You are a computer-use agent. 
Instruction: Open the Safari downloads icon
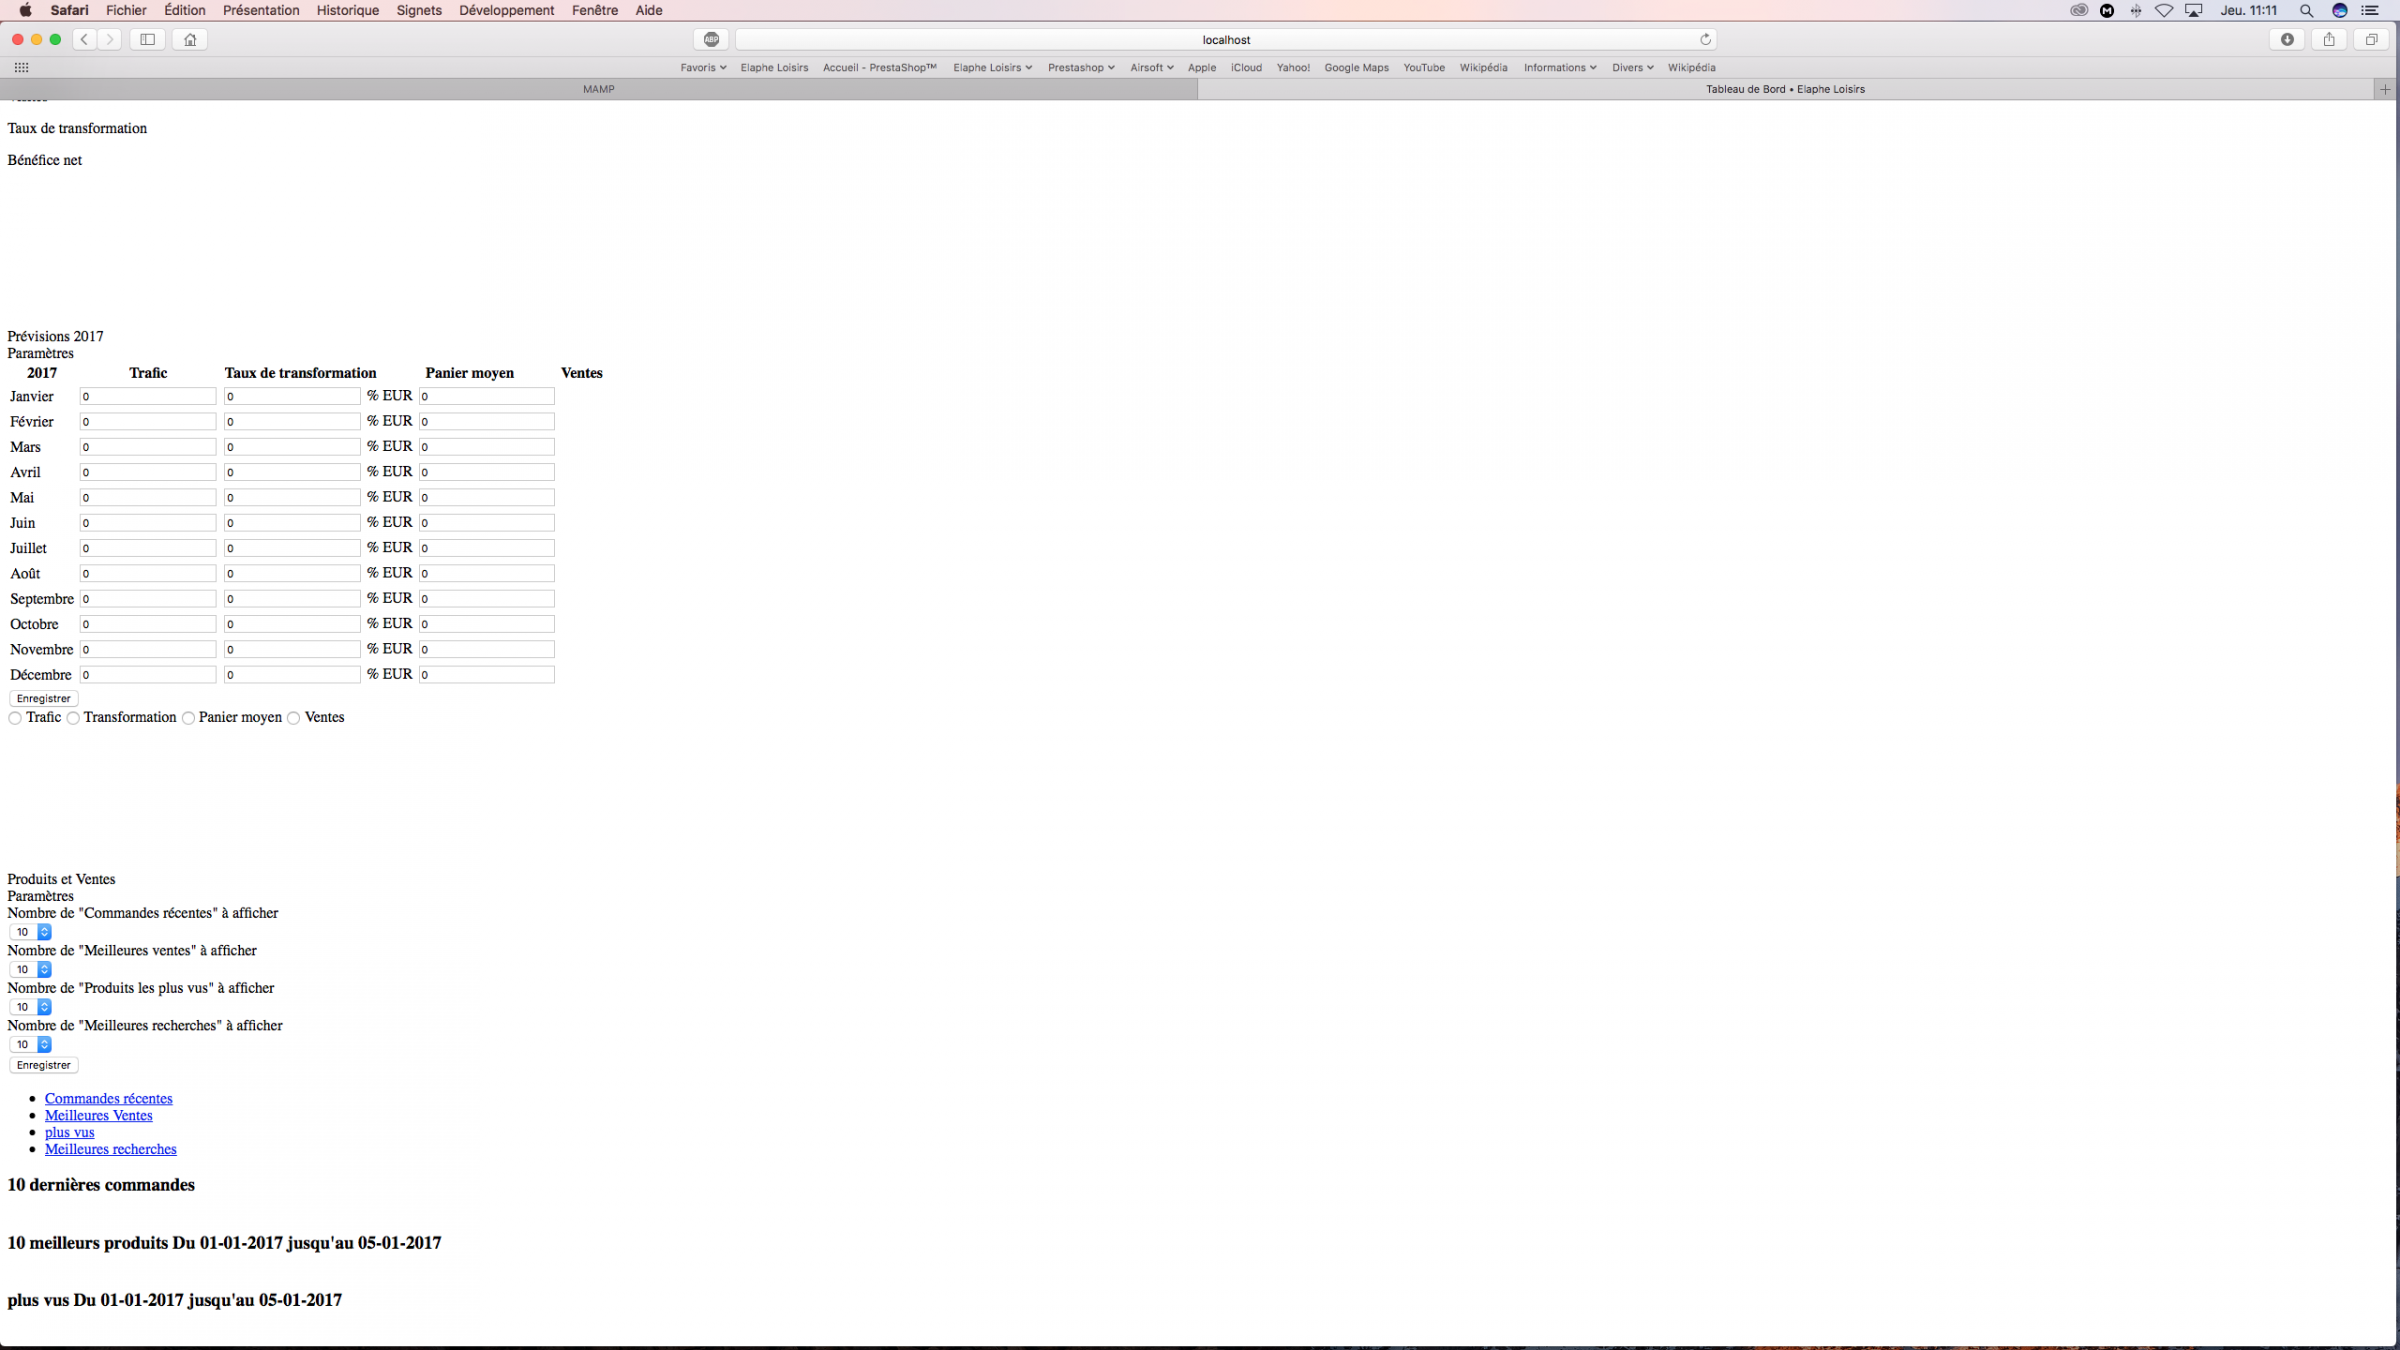[2287, 39]
